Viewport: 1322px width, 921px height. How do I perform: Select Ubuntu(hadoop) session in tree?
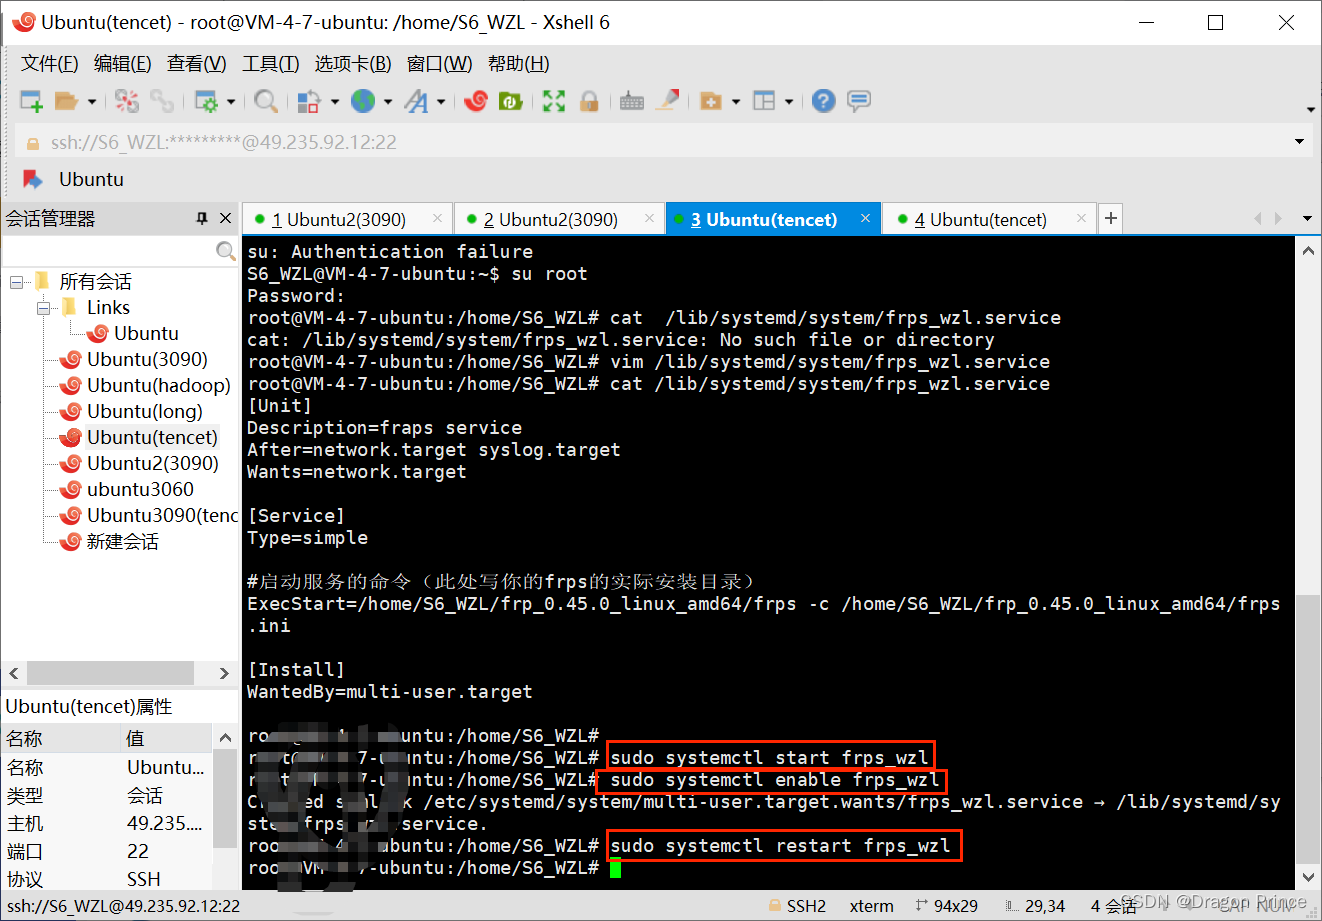click(x=158, y=385)
